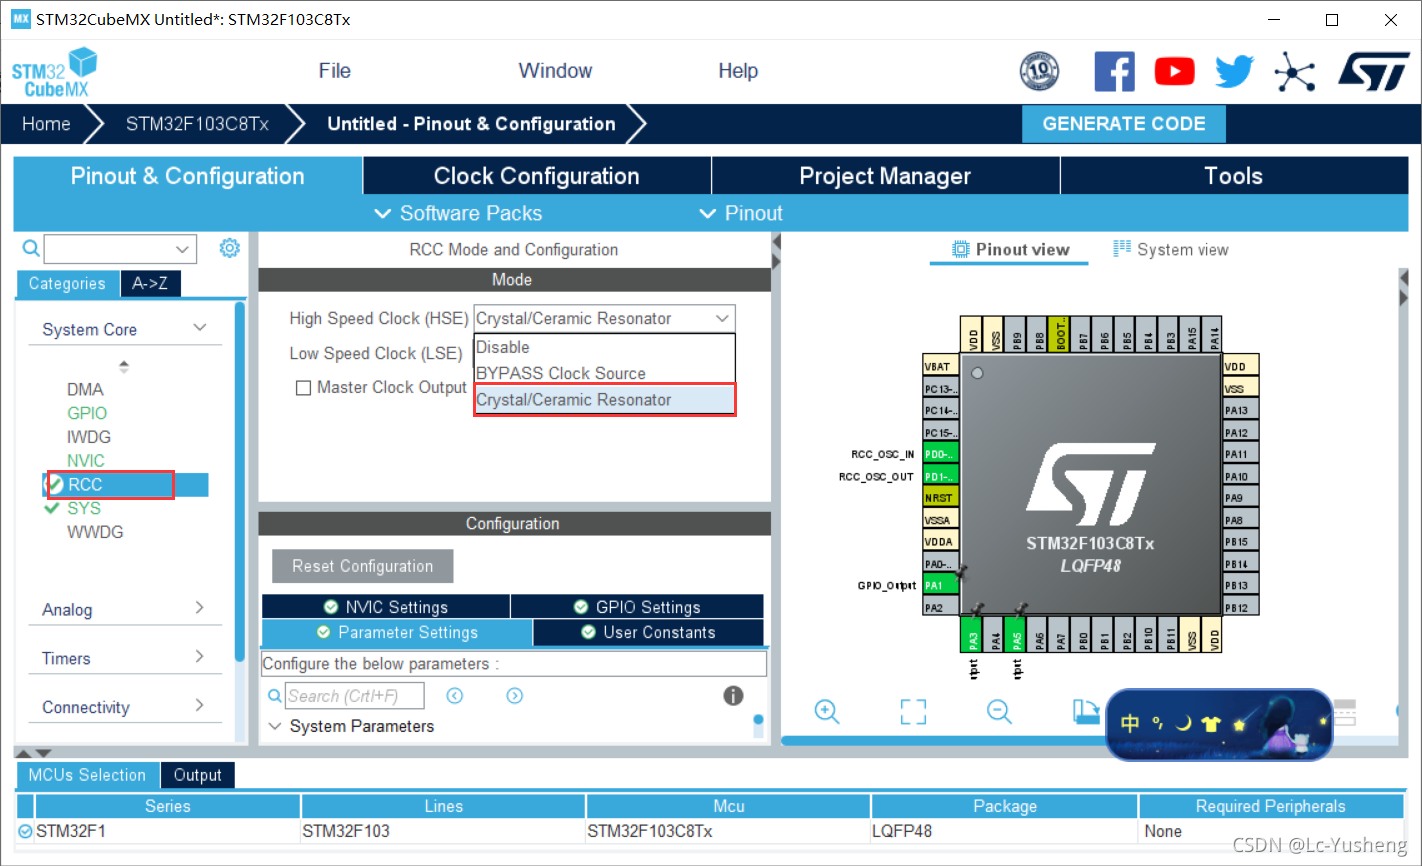Select GPIO in System Core tree
Viewport: 1422px width, 866px height.
pos(87,413)
